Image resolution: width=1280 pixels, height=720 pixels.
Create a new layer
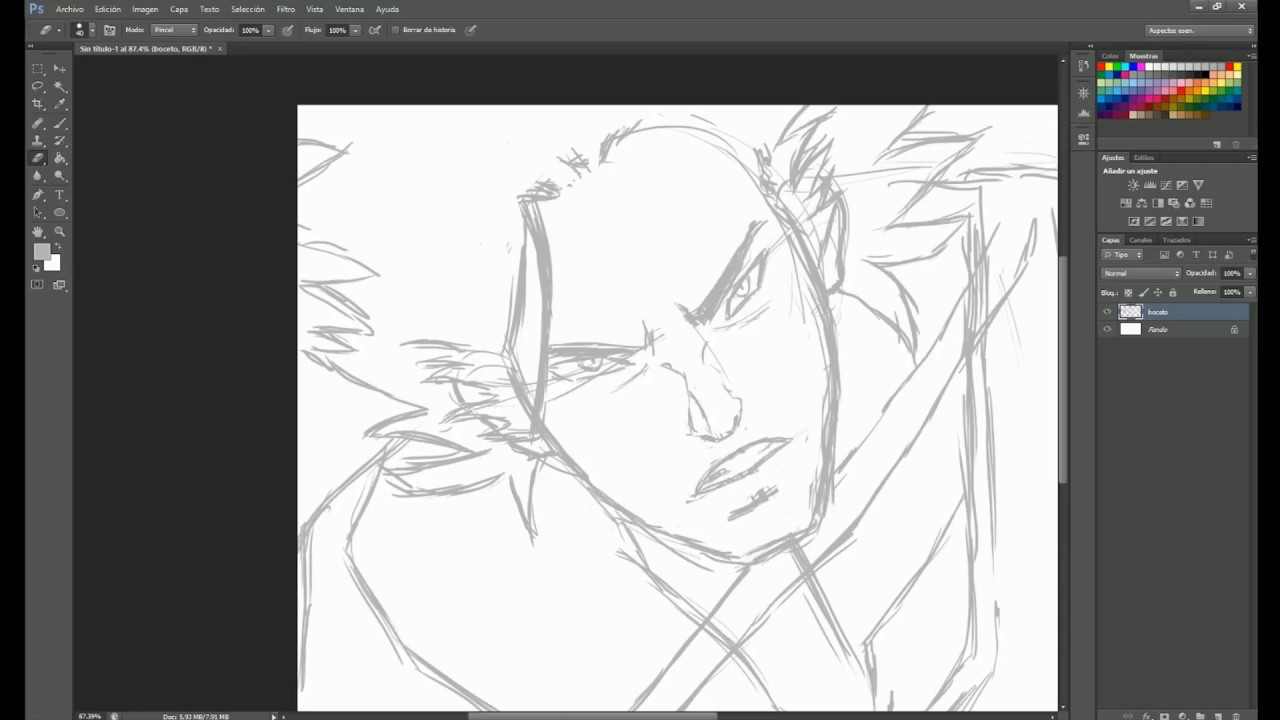(x=1218, y=716)
